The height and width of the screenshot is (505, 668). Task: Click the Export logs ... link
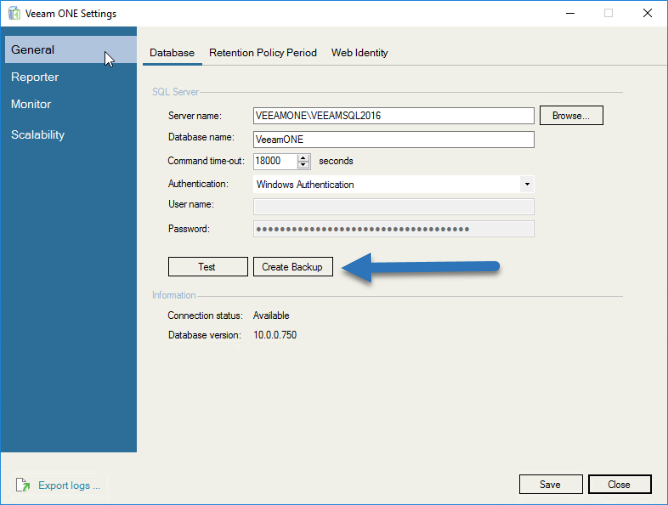click(x=69, y=485)
